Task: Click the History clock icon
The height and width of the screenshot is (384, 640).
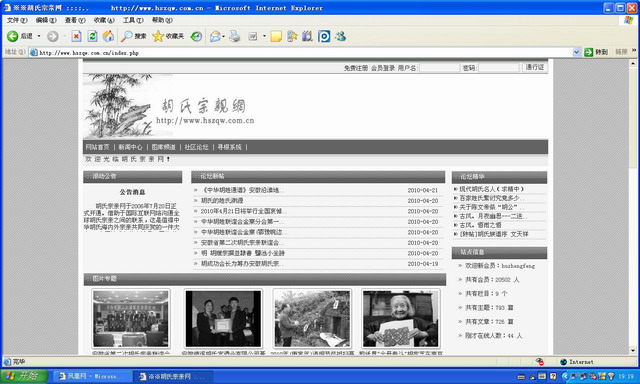Action: pyautogui.click(x=196, y=36)
